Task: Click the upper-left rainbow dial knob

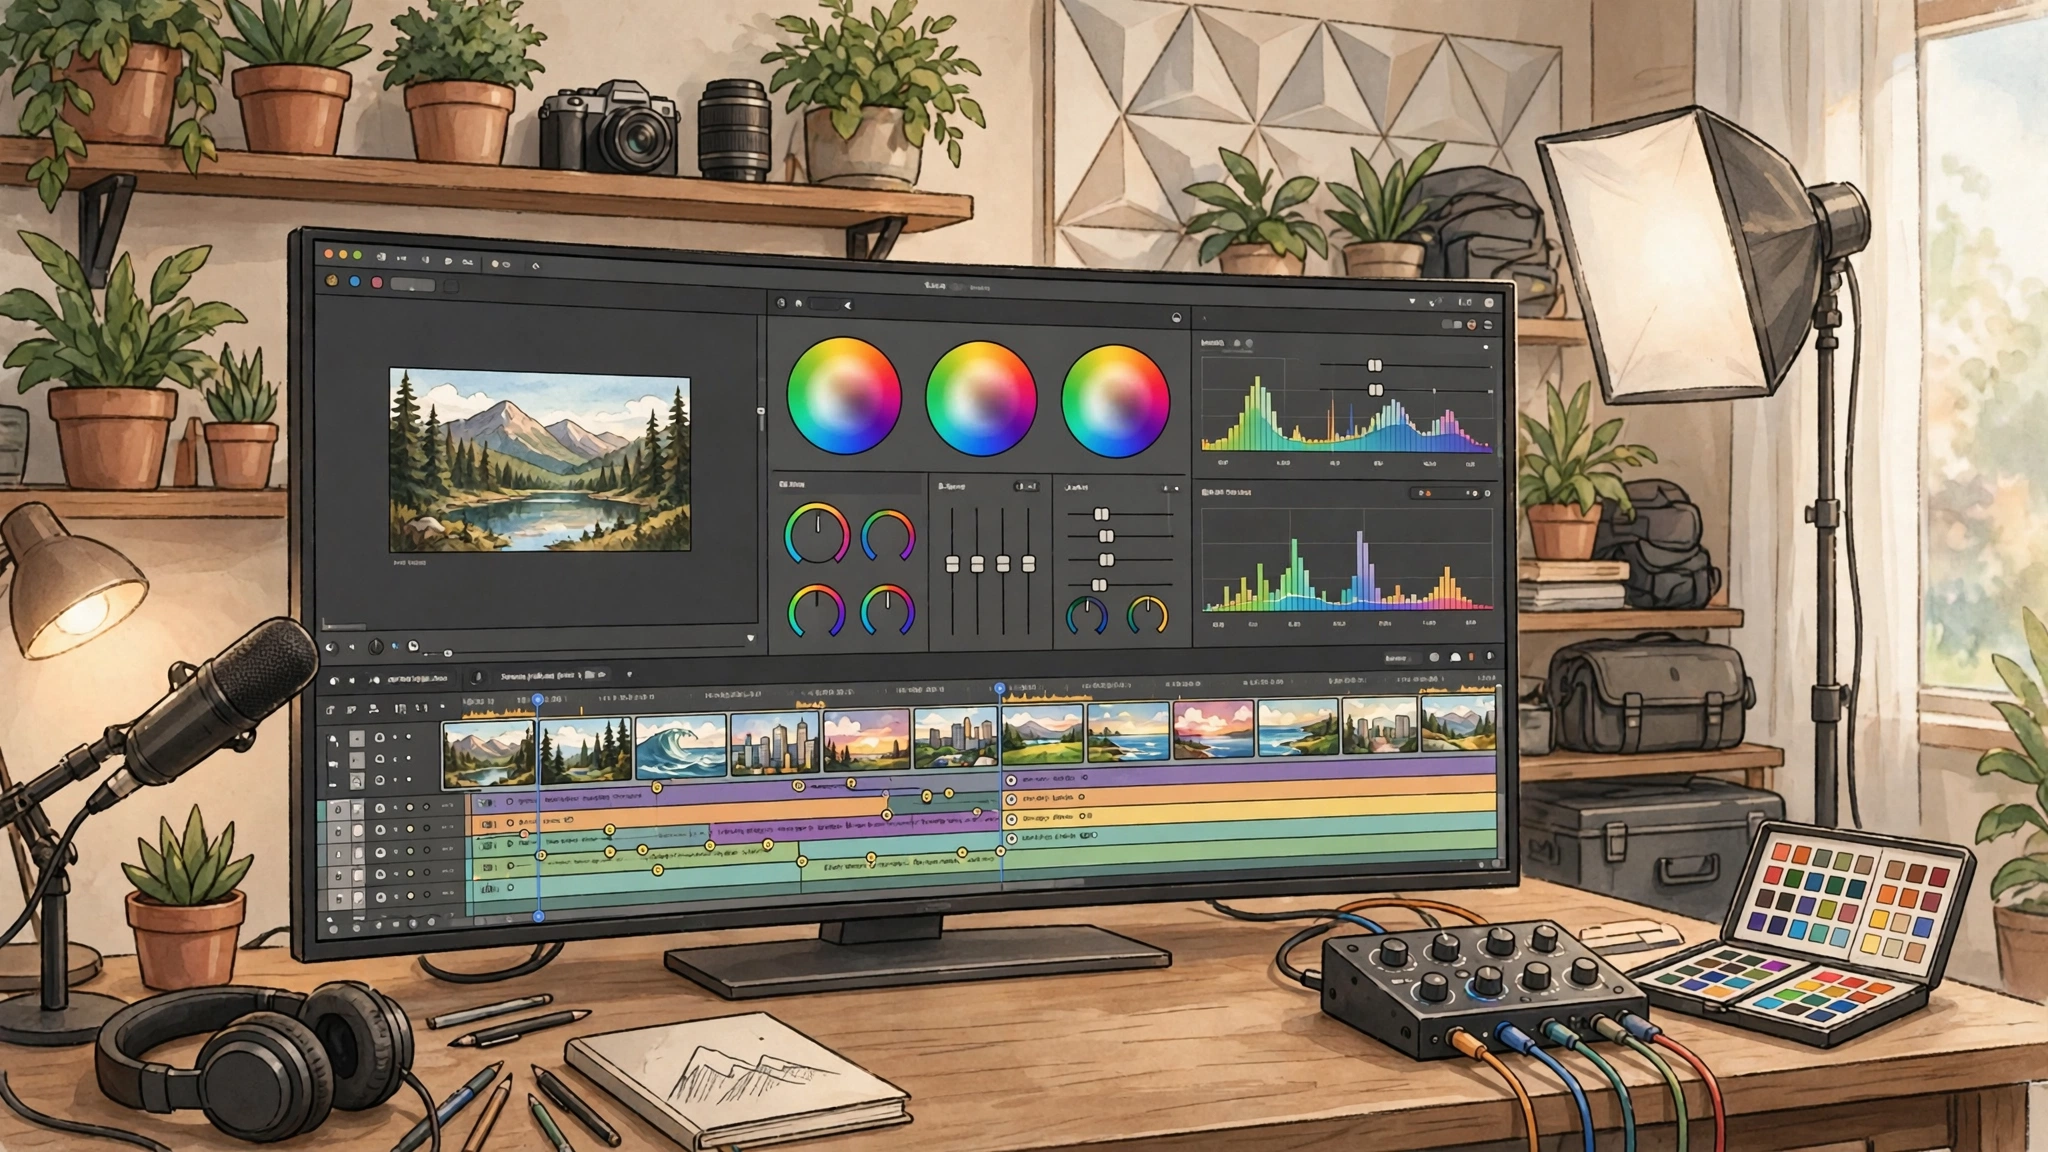Action: (x=817, y=534)
